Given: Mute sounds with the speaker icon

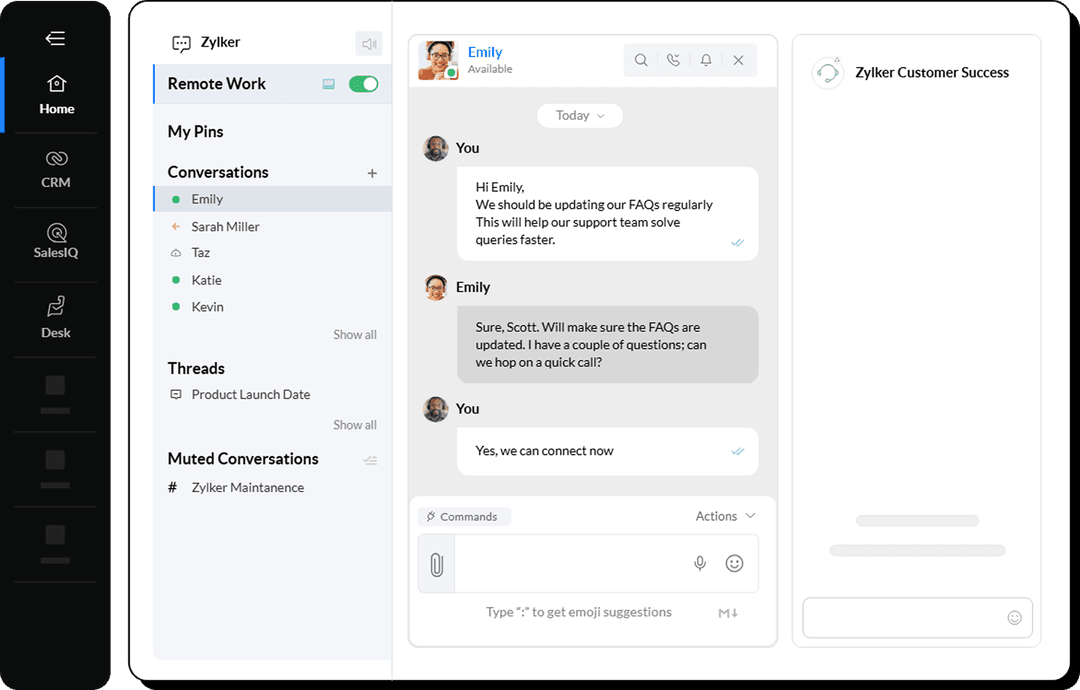Looking at the screenshot, I should pyautogui.click(x=369, y=44).
